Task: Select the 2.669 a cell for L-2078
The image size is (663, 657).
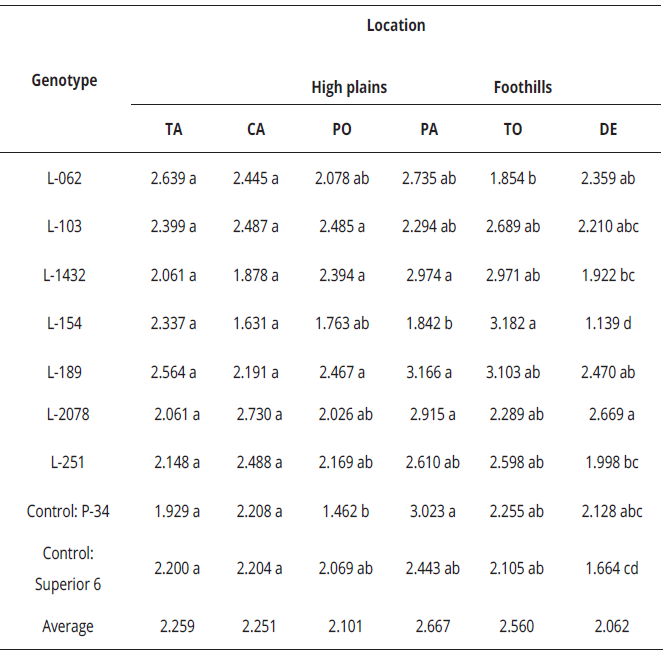Action: (608, 414)
